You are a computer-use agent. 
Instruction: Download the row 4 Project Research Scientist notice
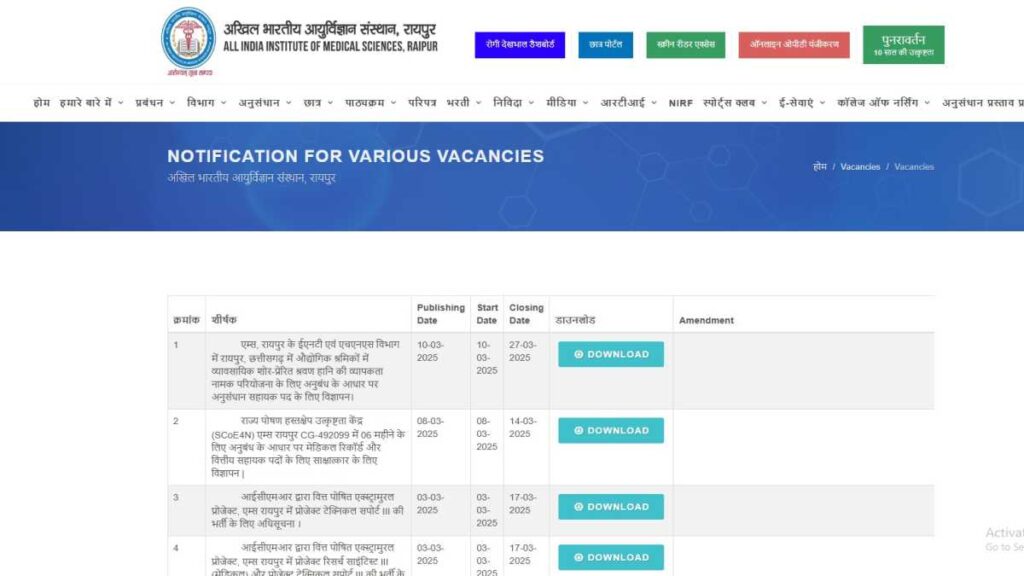[x=611, y=557]
